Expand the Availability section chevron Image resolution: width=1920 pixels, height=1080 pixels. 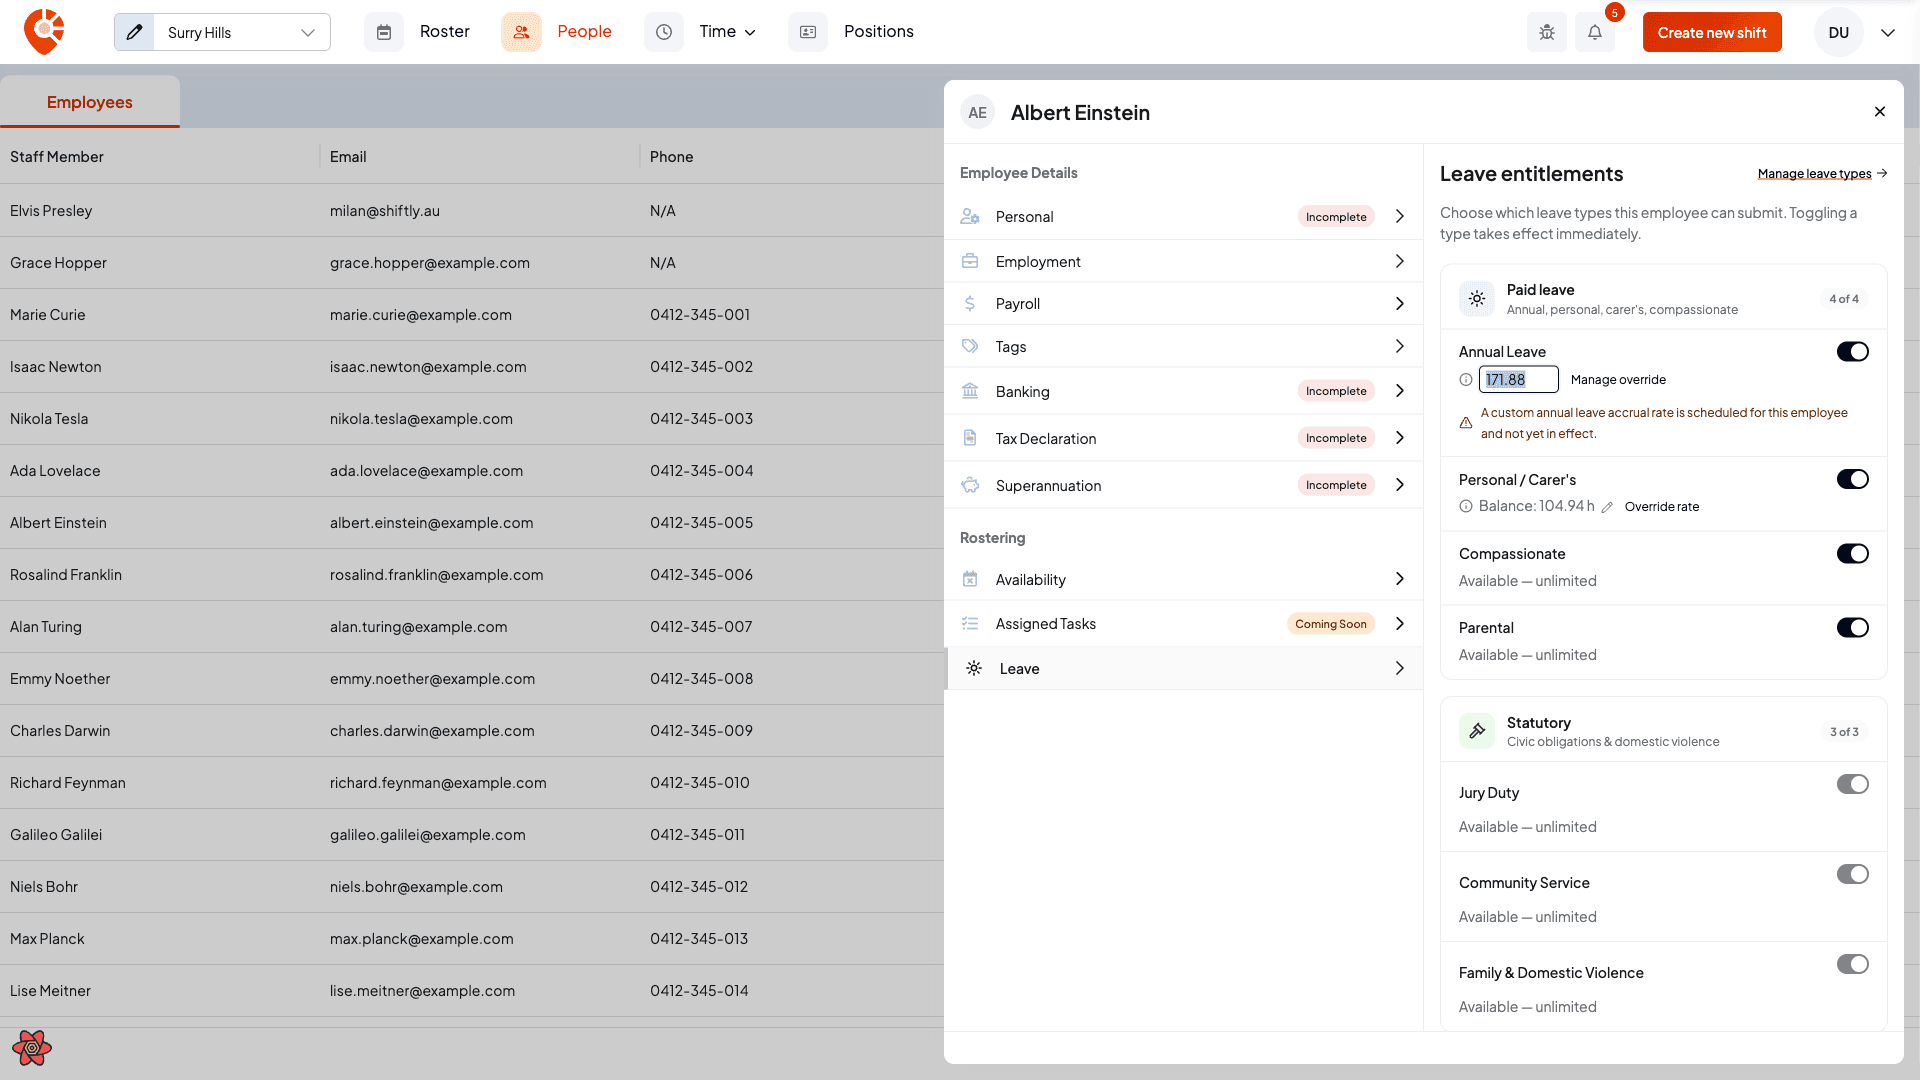1399,579
